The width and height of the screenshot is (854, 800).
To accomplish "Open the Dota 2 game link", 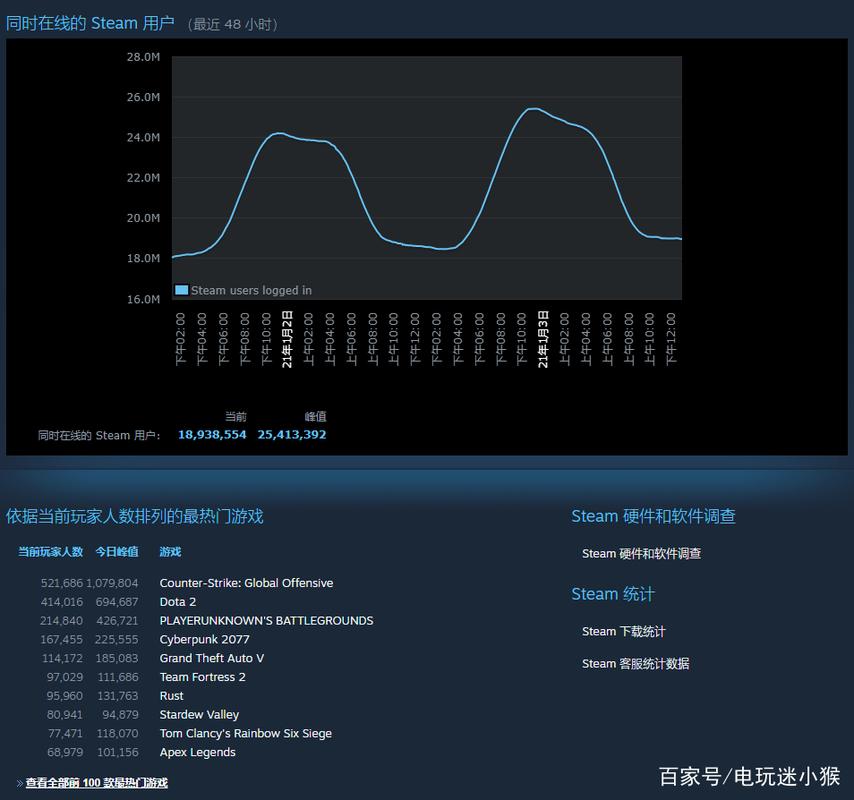I will pos(178,602).
